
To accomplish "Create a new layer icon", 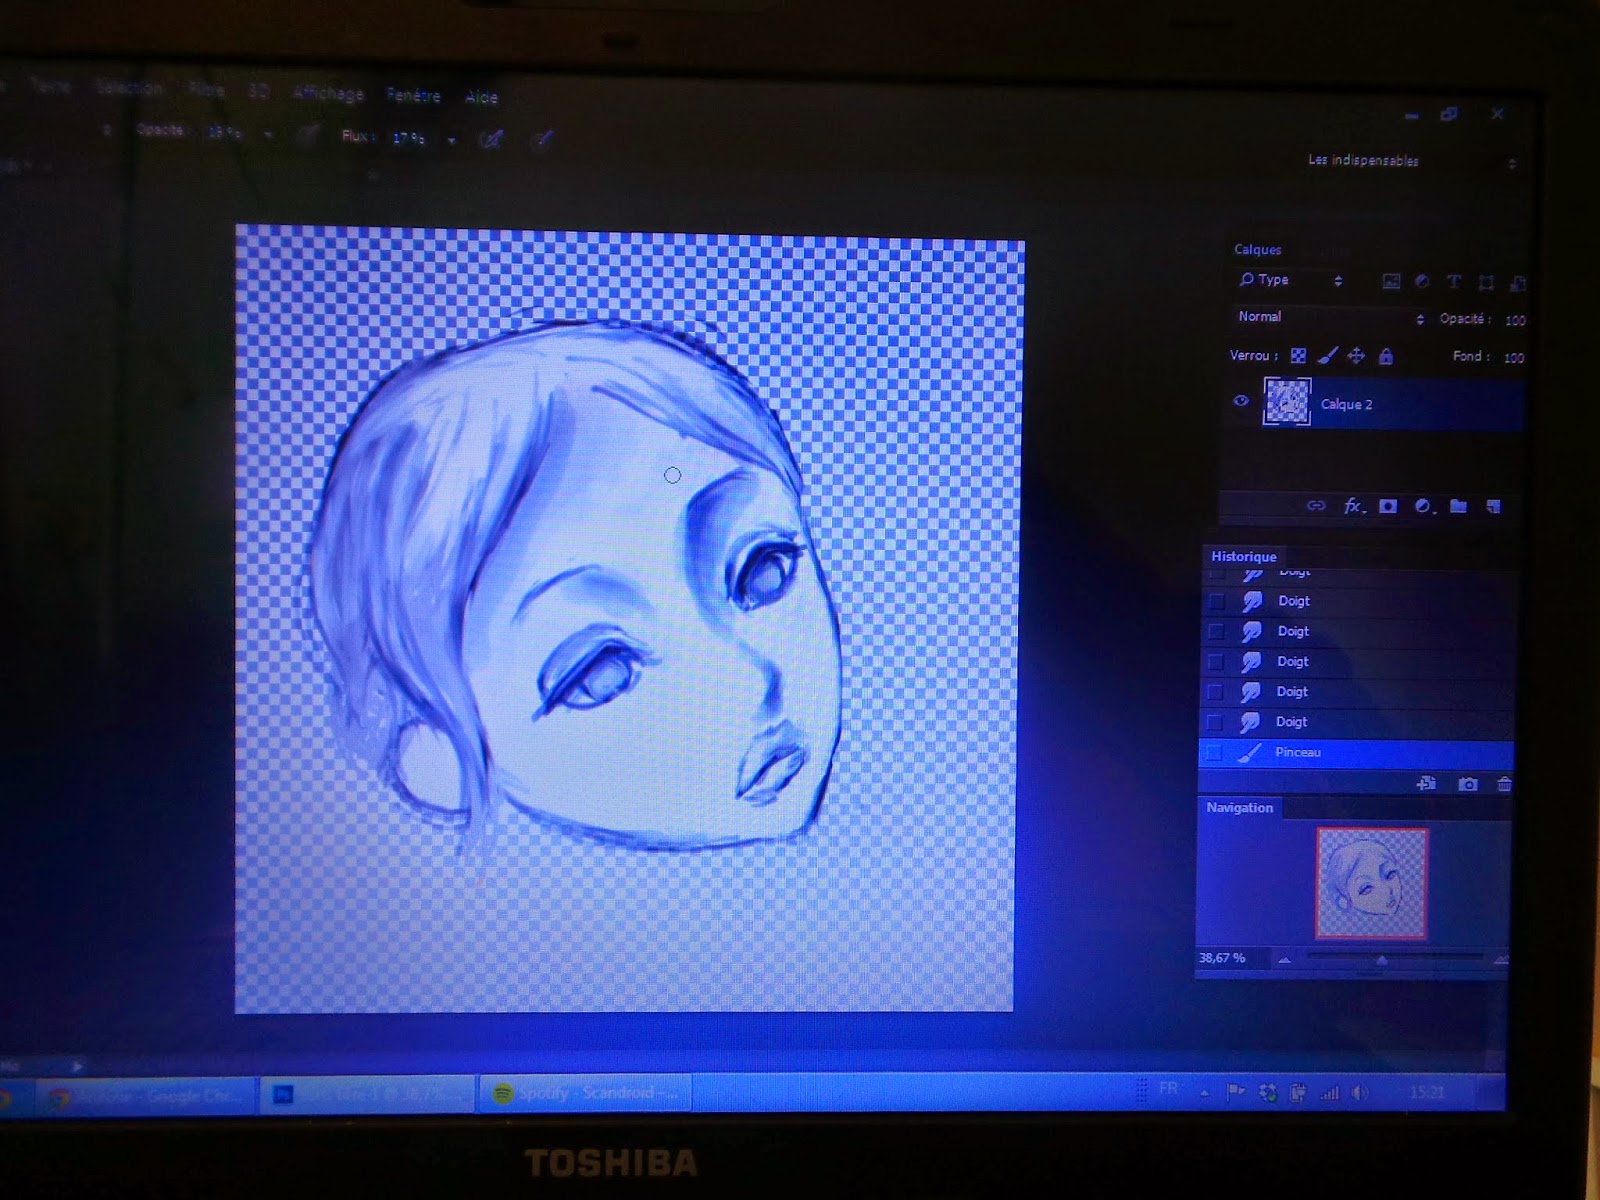I will click(1493, 507).
